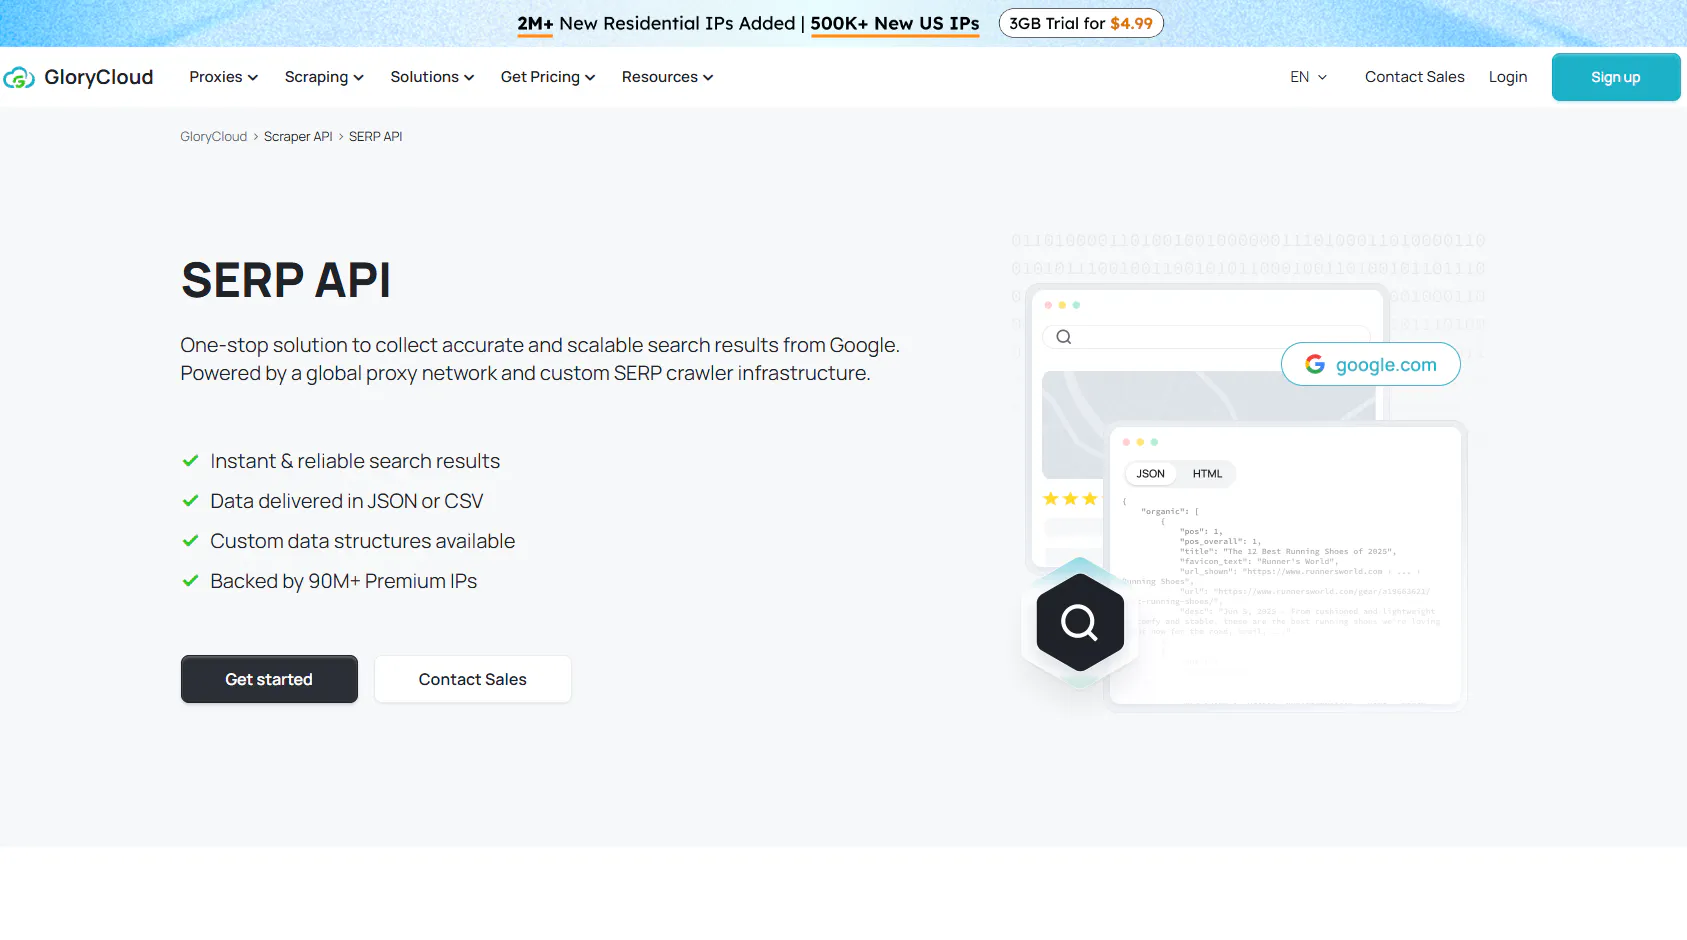Viewport: 1687px width, 940px height.
Task: Click the mock search input field in the illustration
Action: (1206, 337)
